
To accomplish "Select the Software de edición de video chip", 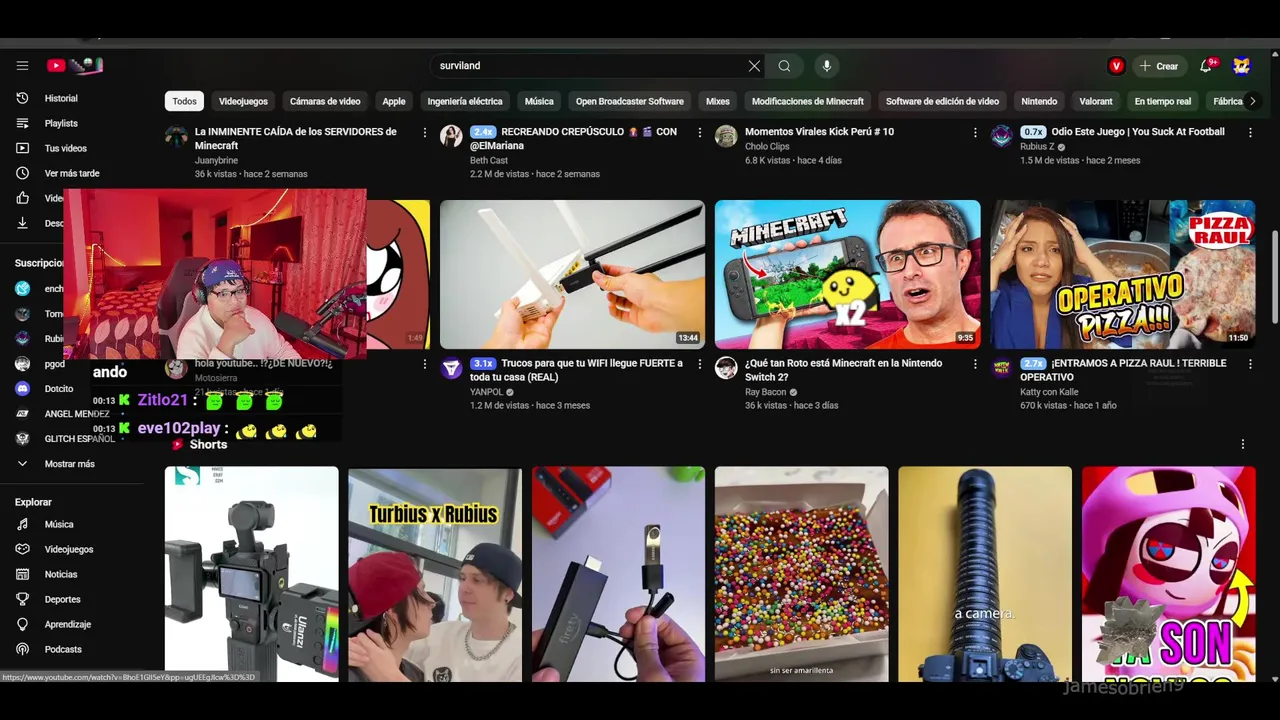I will coord(942,101).
